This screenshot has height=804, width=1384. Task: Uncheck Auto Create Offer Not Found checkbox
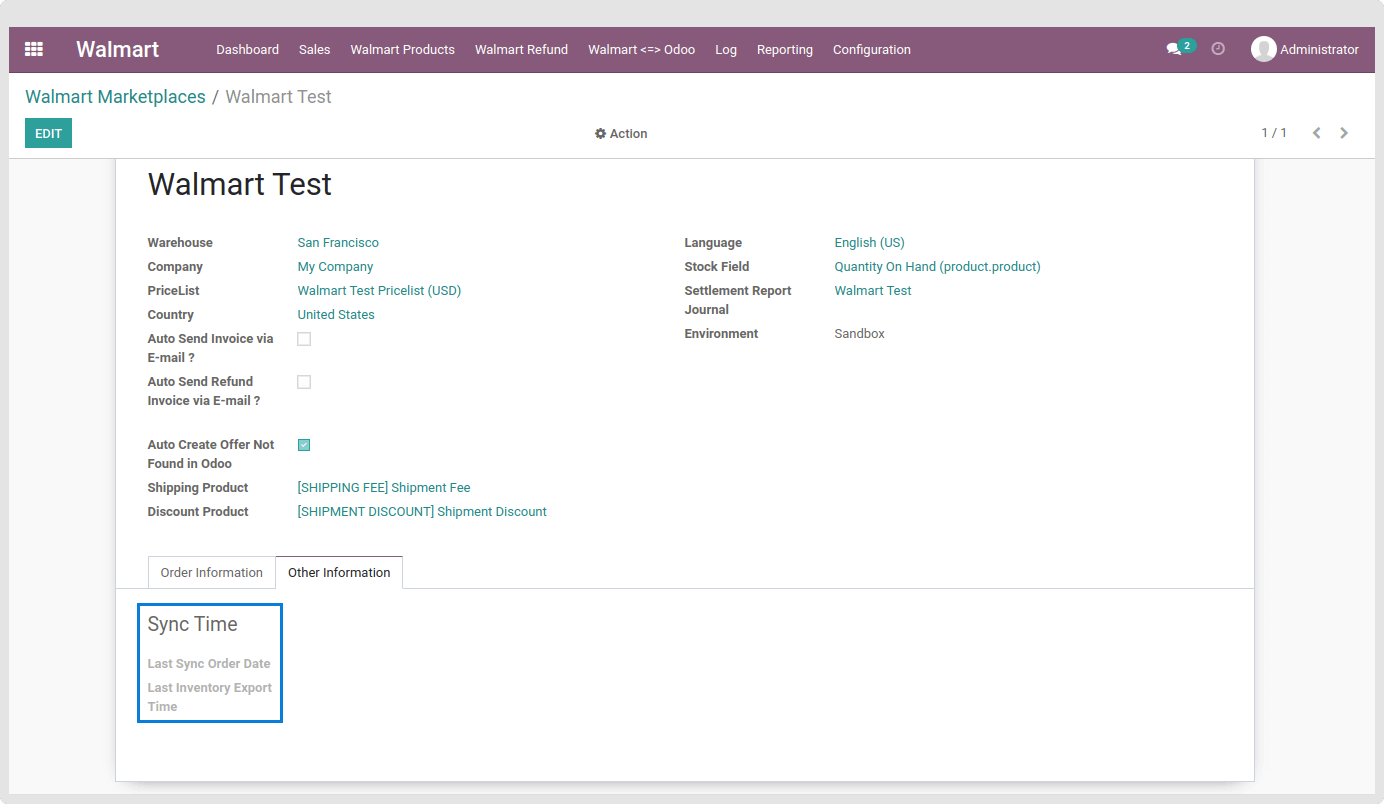click(304, 445)
